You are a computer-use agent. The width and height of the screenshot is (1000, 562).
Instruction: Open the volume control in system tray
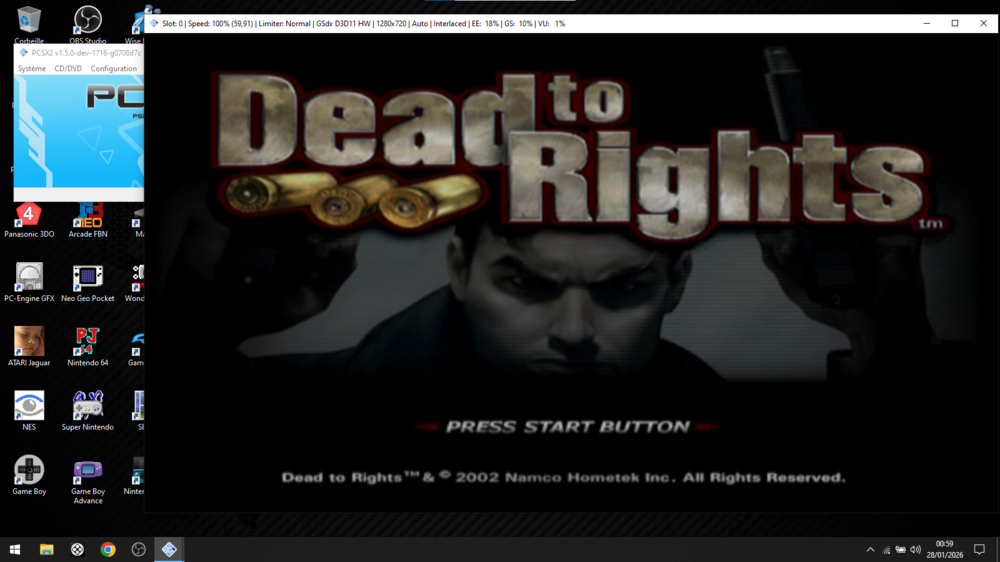[x=915, y=550]
